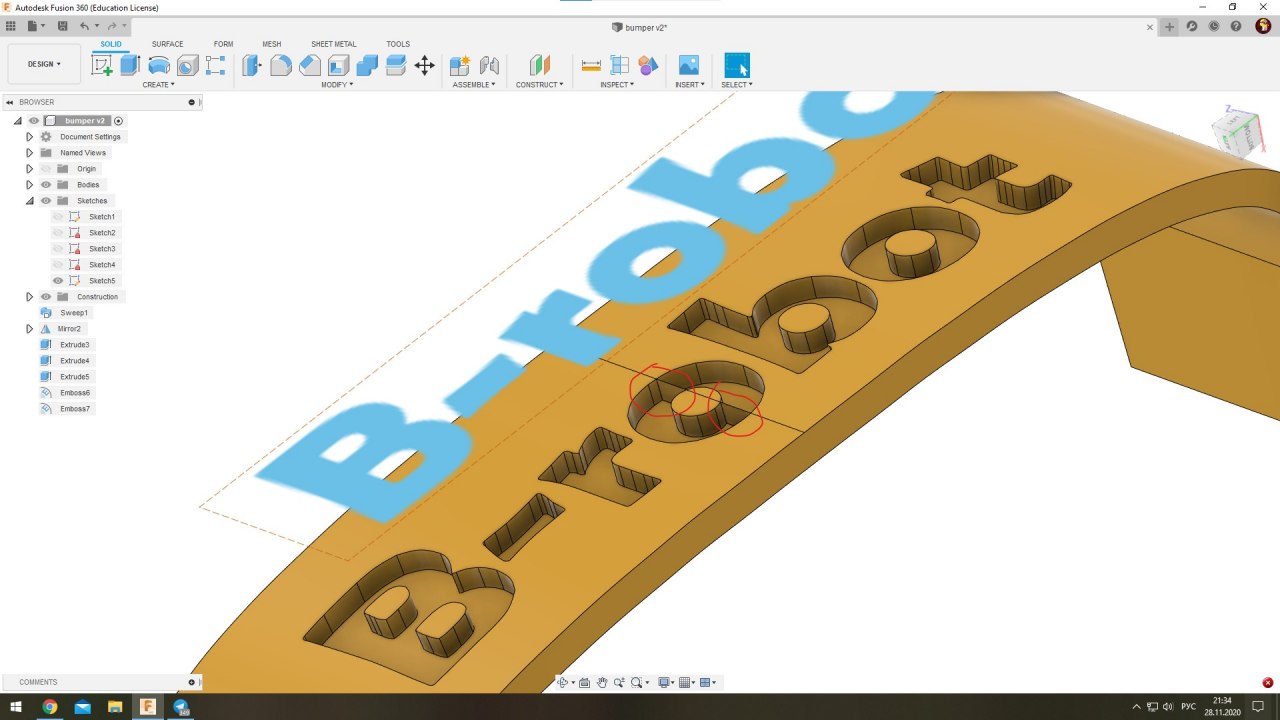Select the Offset Face tool
Viewport: 1280px width, 720px height.
396,66
